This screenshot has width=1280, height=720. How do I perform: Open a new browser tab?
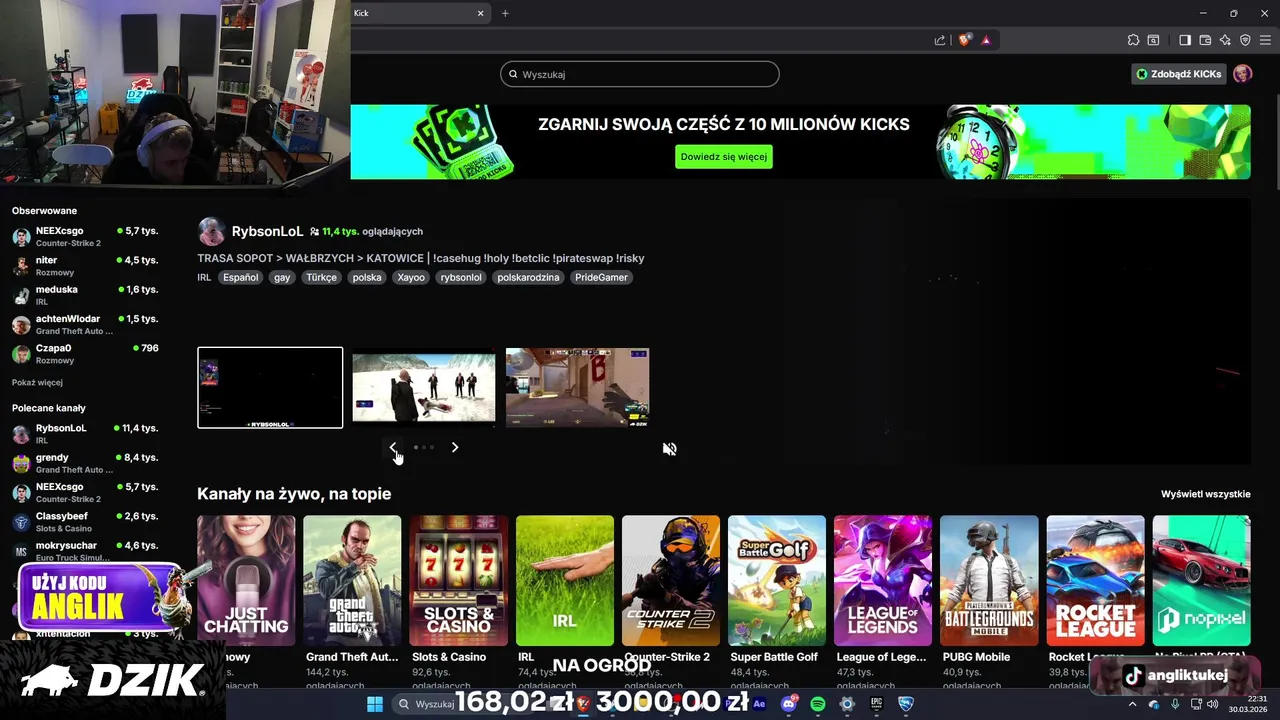tap(505, 13)
